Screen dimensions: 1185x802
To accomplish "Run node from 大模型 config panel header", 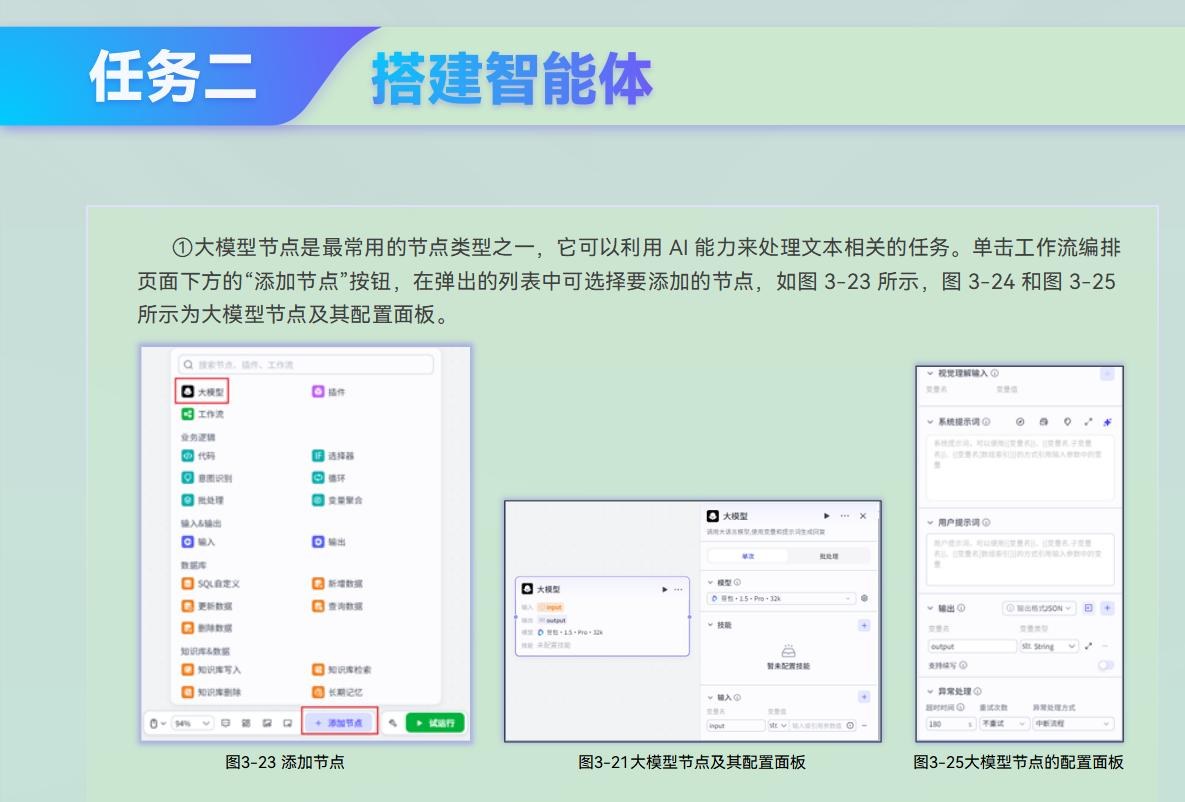I will [827, 516].
